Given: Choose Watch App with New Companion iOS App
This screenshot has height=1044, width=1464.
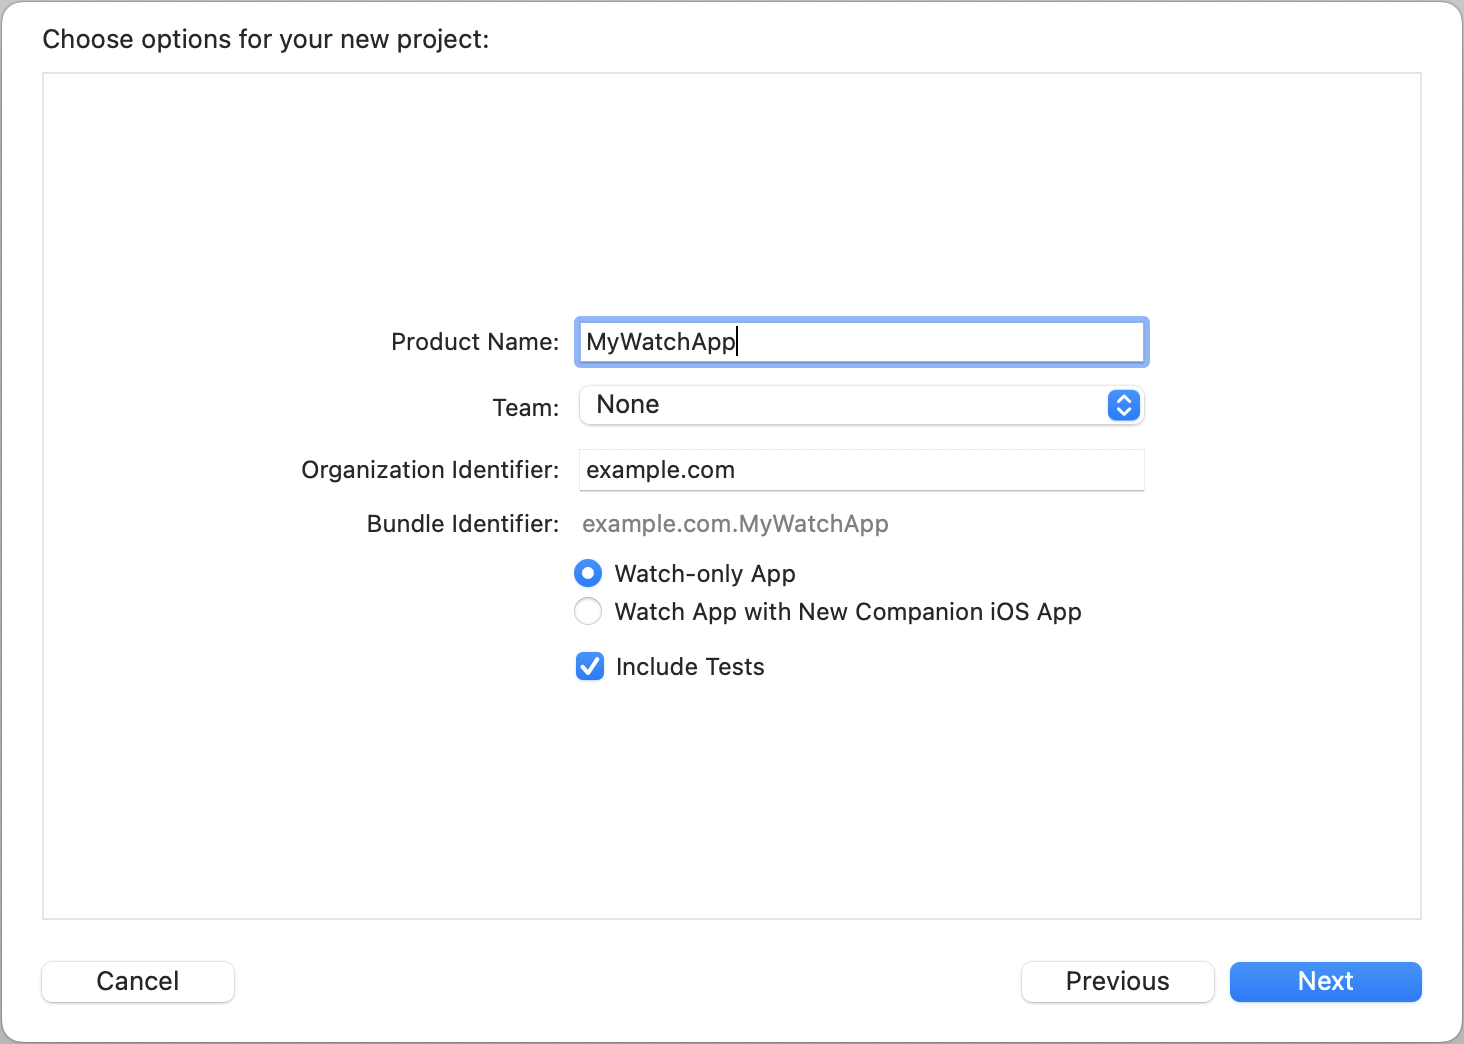Looking at the screenshot, I should pos(588,611).
